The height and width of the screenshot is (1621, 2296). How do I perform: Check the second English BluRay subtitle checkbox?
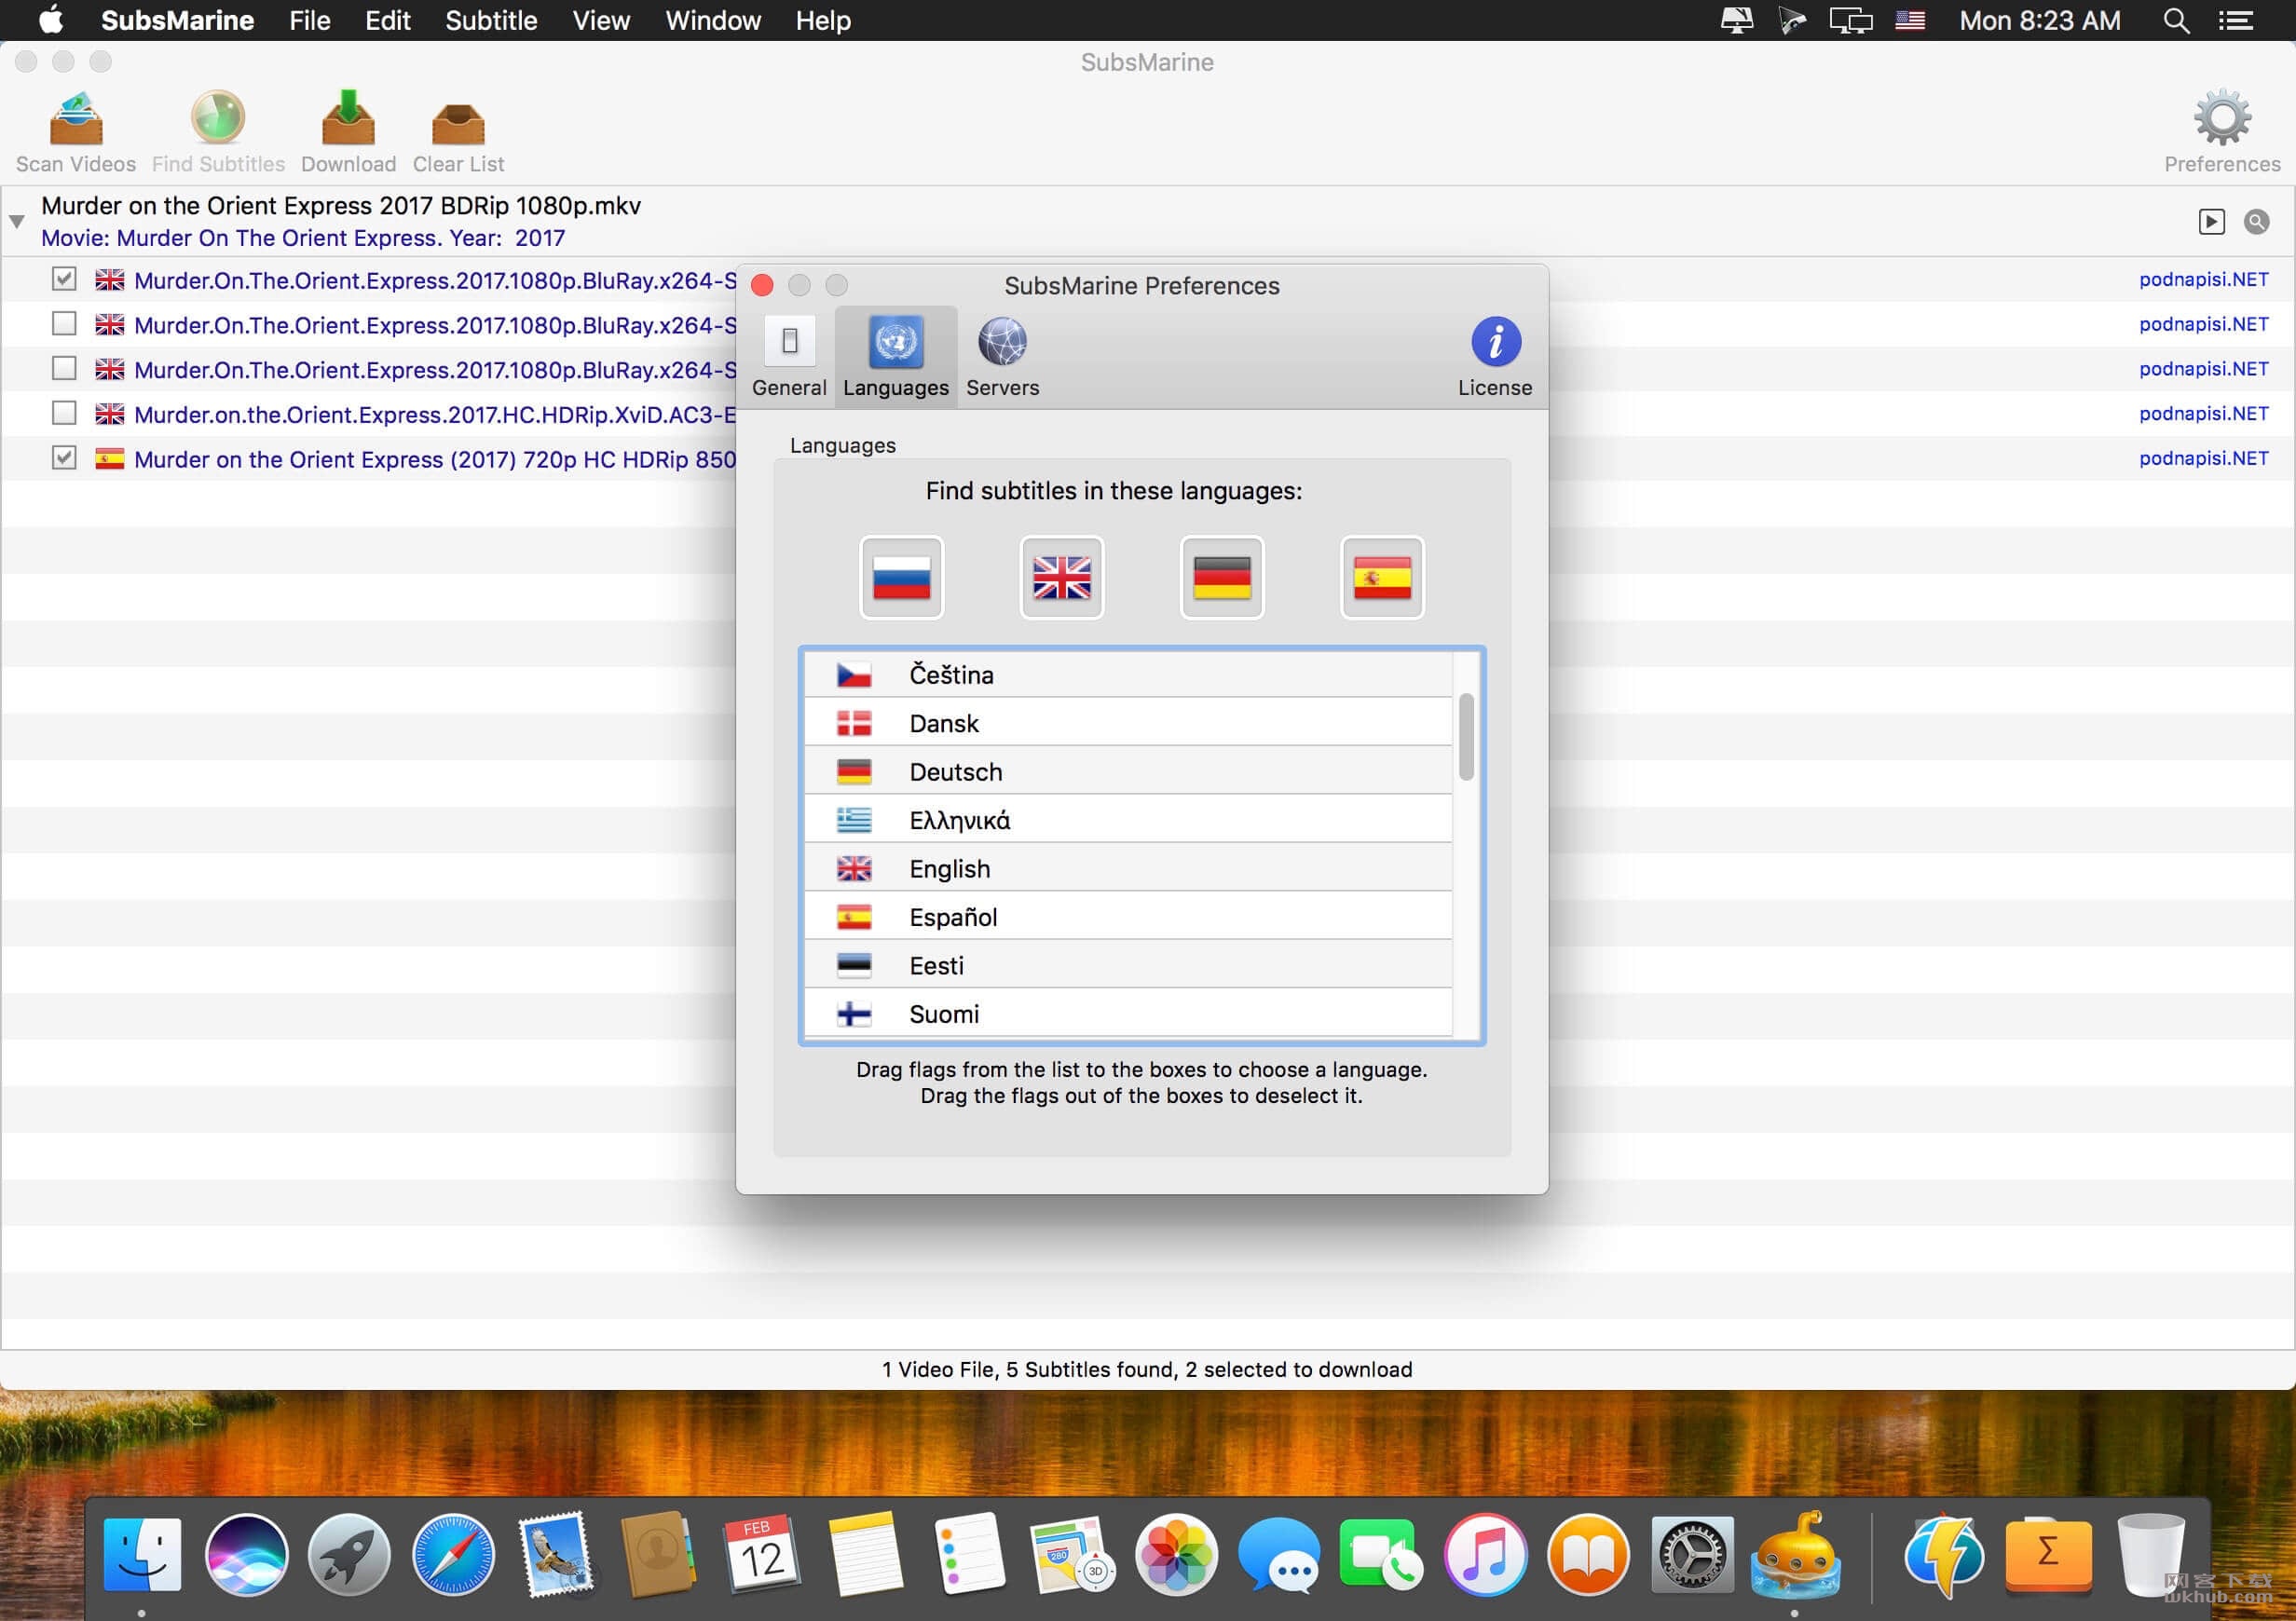(64, 324)
